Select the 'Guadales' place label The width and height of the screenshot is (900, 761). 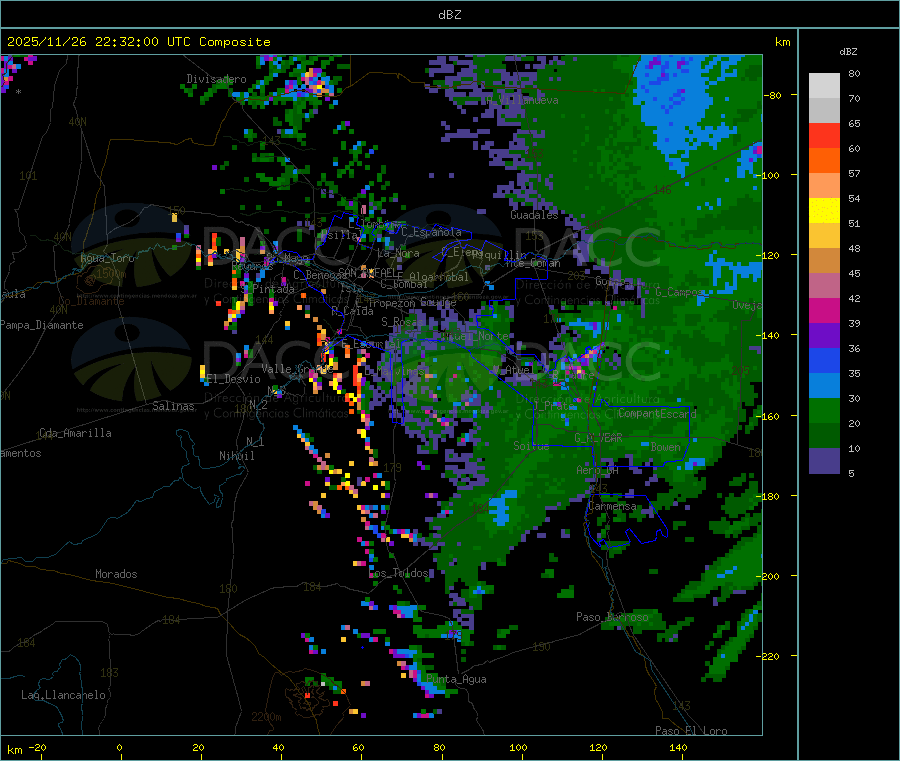click(534, 215)
